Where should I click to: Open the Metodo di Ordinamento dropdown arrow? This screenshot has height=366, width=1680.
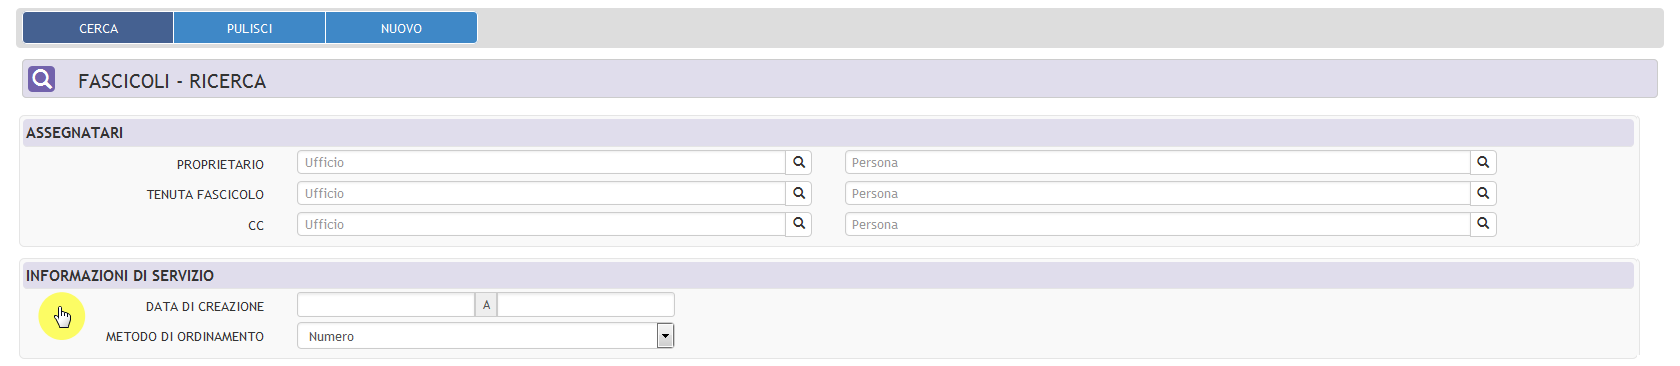click(x=665, y=336)
